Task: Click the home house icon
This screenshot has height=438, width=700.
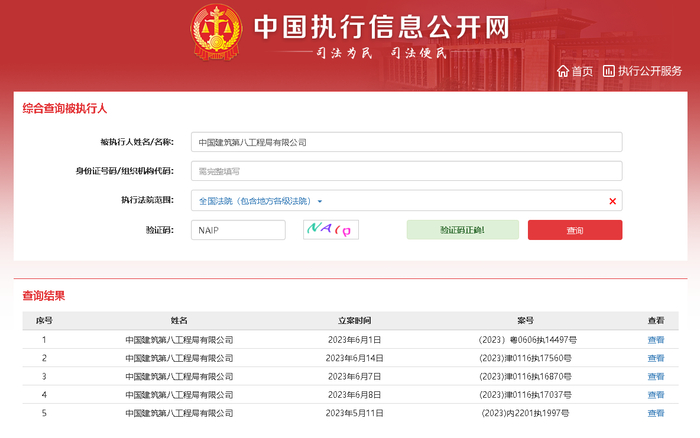Action: tap(563, 71)
